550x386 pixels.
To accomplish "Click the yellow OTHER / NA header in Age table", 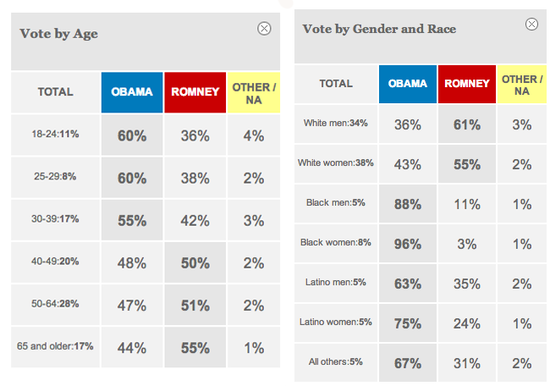I will (254, 92).
